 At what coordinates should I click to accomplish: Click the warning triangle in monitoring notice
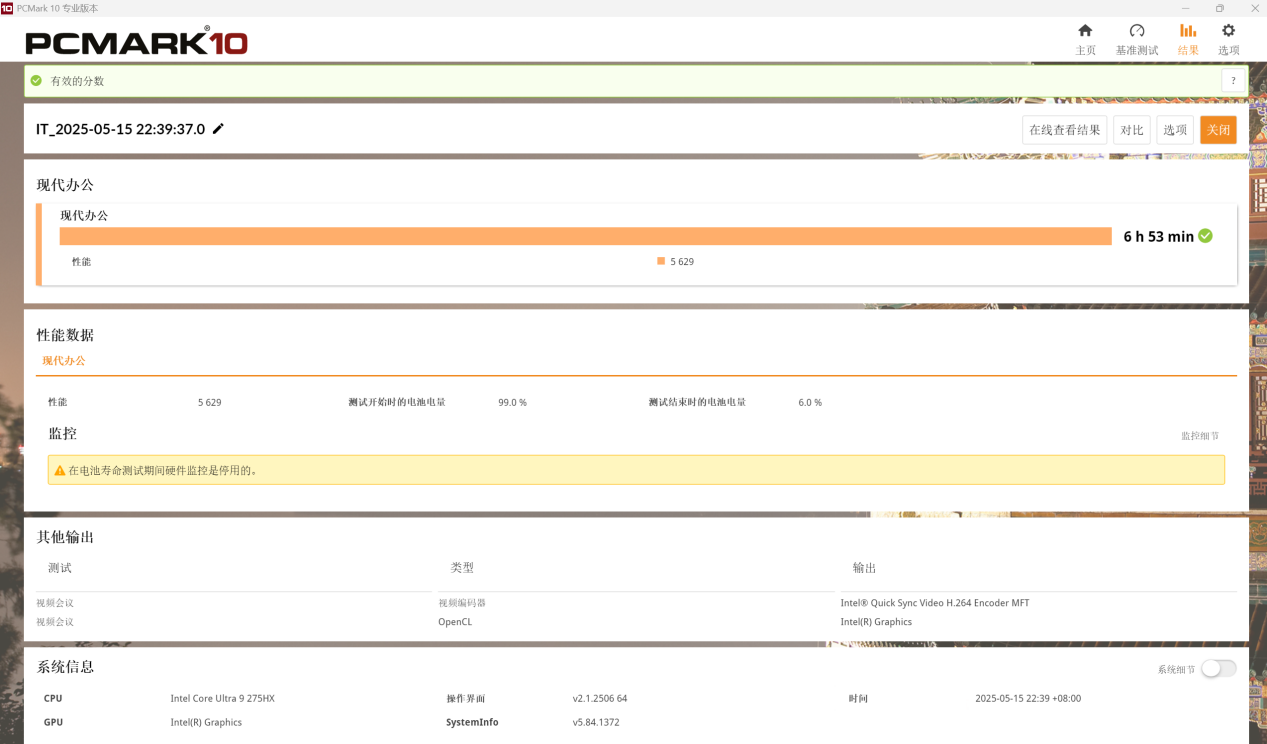[x=60, y=470]
